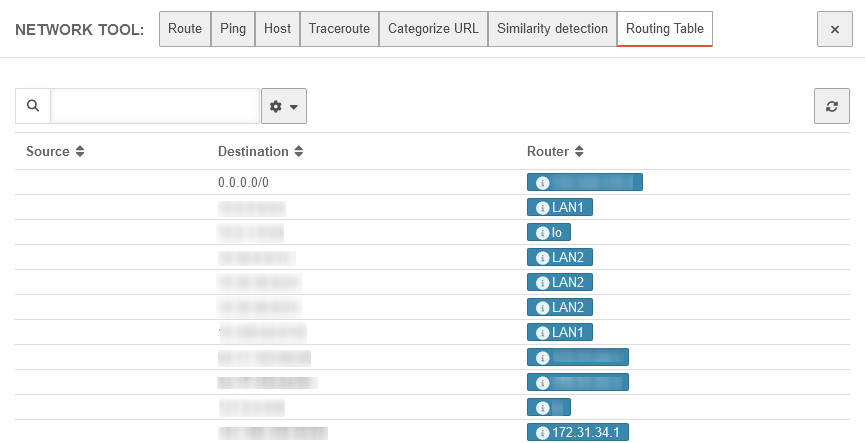
Task: Click the refresh routing table icon
Action: coord(831,106)
